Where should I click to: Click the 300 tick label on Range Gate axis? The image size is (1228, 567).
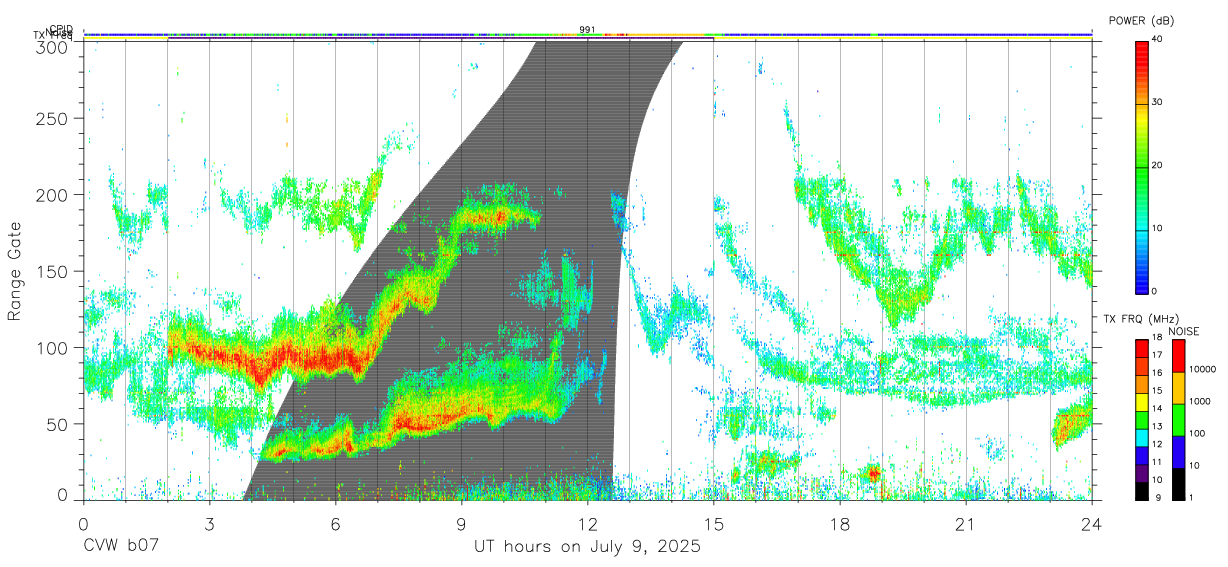tap(52, 47)
